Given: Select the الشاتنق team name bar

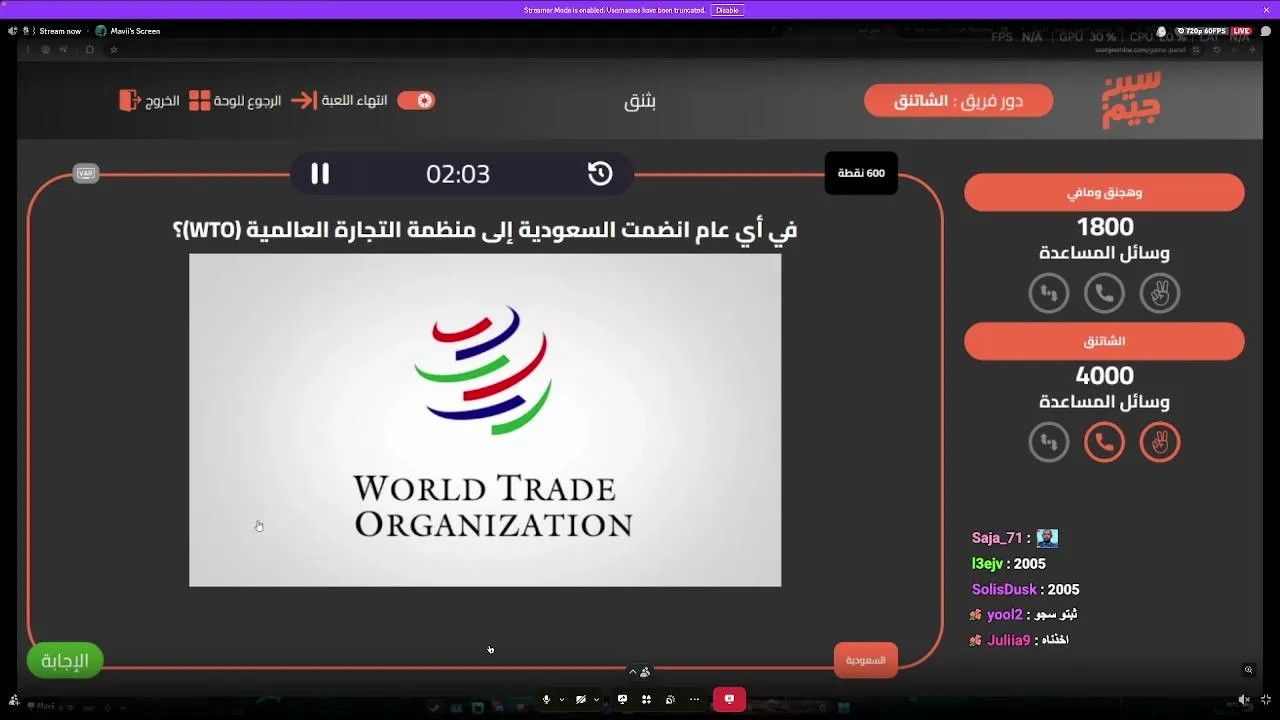Looking at the screenshot, I should 1104,341.
